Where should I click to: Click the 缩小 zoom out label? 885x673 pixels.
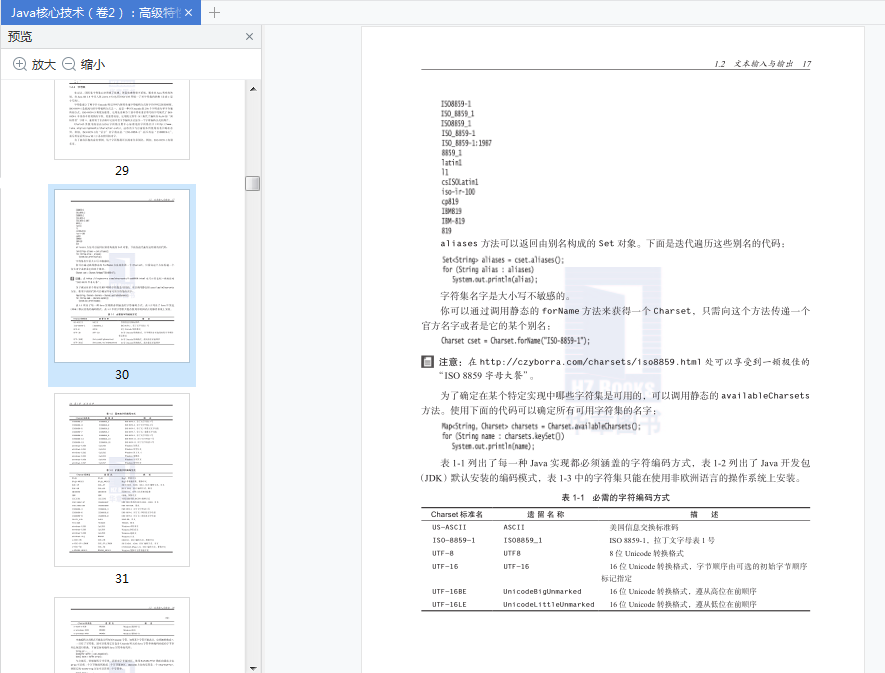click(93, 64)
